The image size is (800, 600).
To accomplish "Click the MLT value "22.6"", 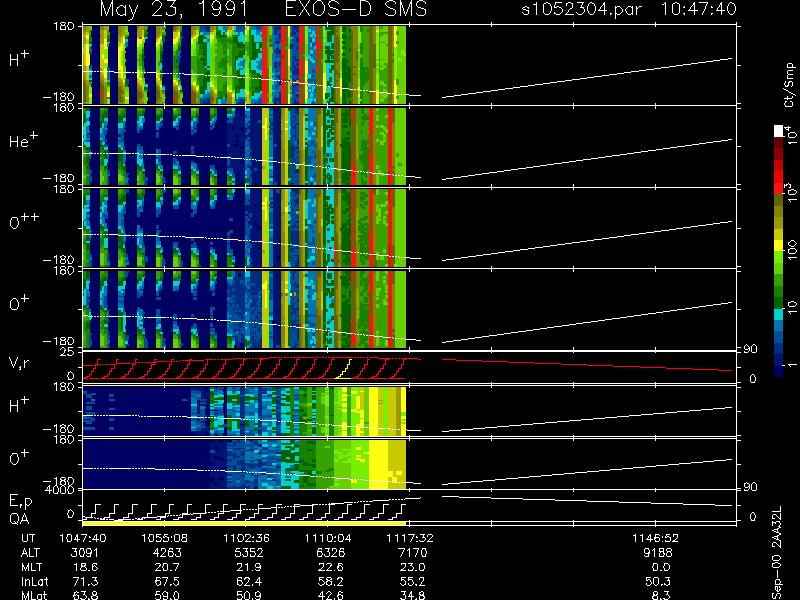I will tap(329, 567).
